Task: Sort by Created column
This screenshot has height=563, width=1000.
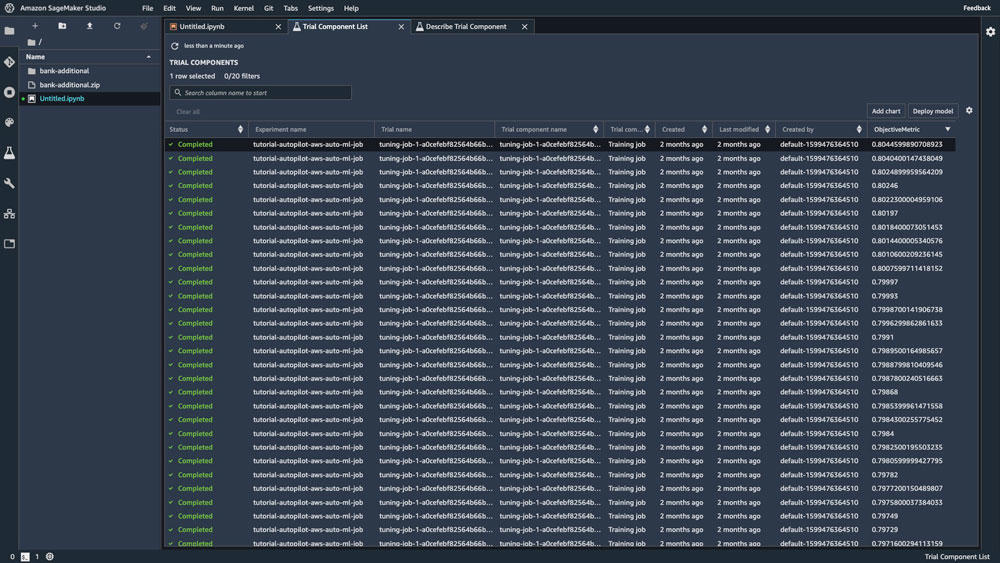Action: tap(704, 129)
